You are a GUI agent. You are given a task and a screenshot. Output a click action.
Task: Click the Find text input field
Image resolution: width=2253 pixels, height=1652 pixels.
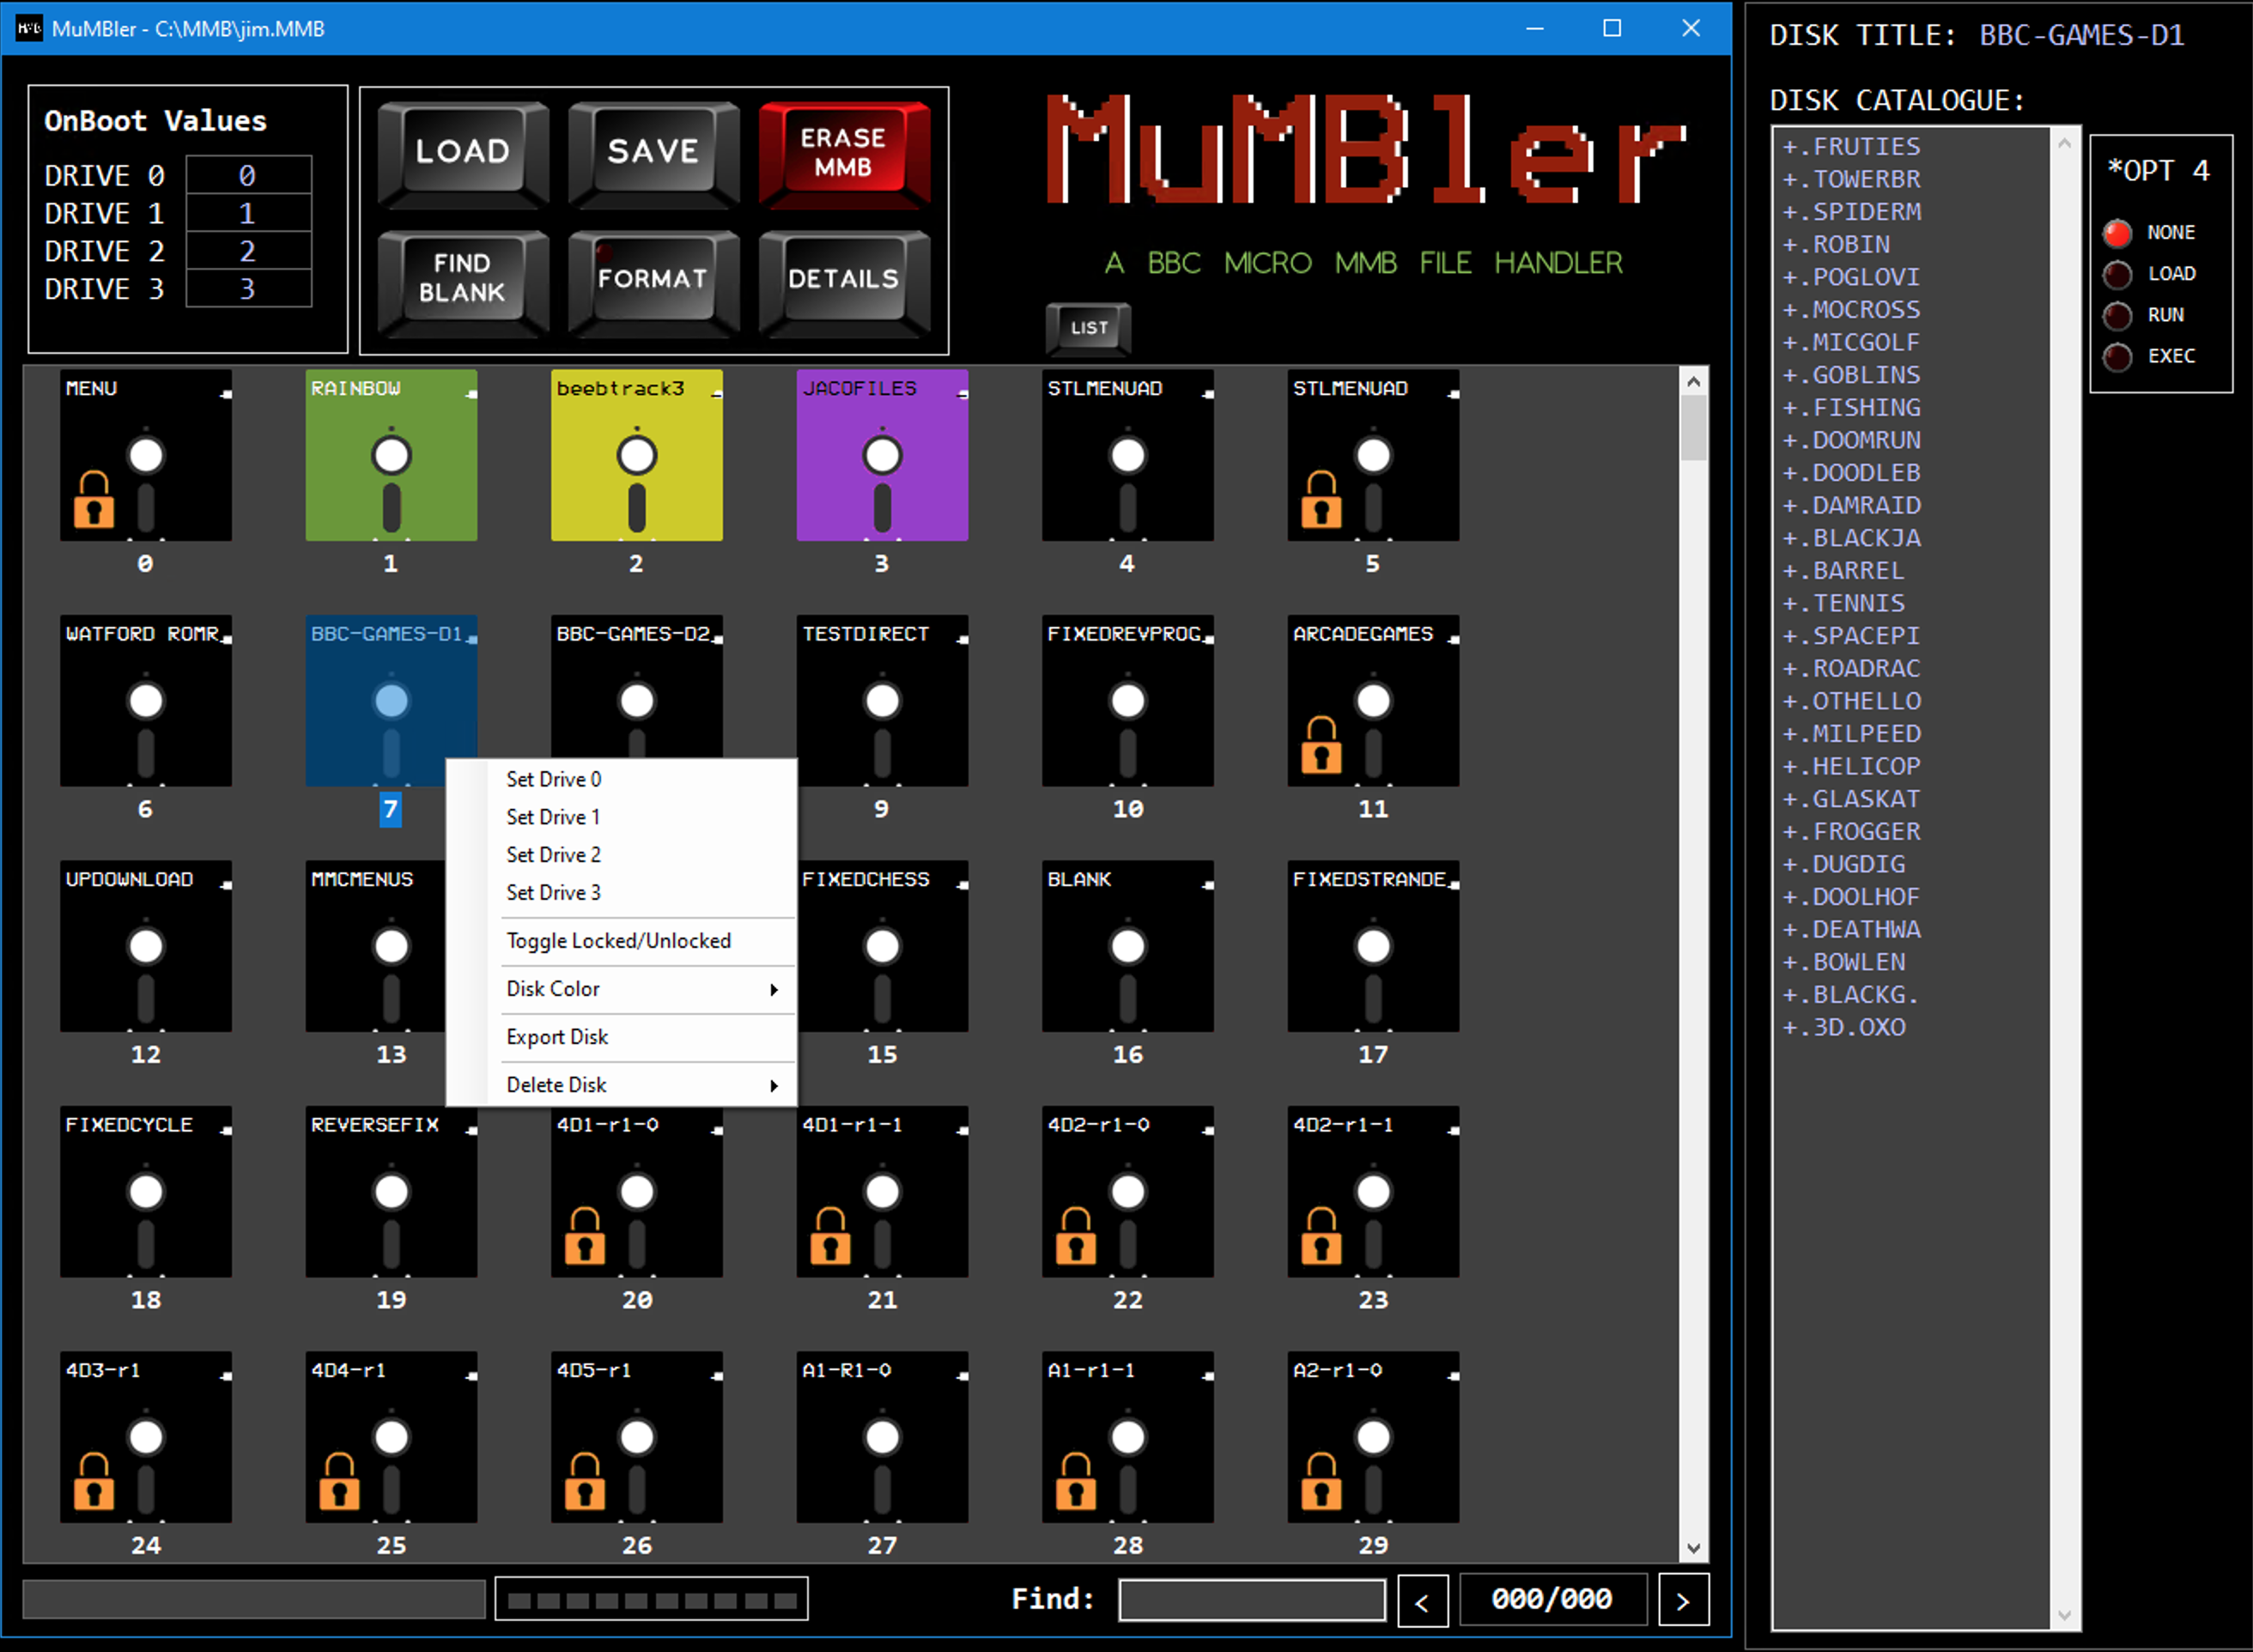pyautogui.click(x=1252, y=1600)
